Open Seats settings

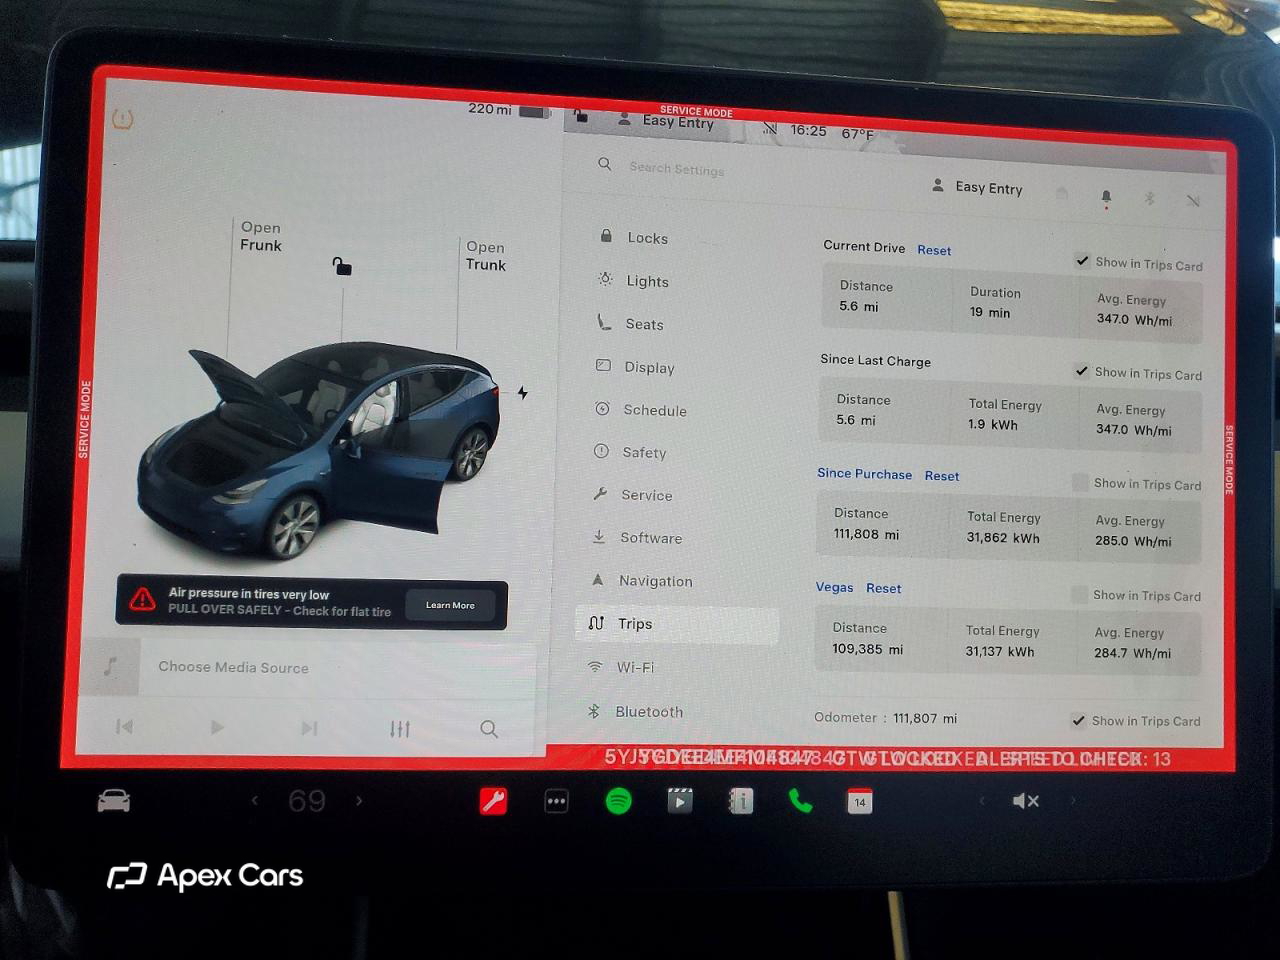pos(630,324)
